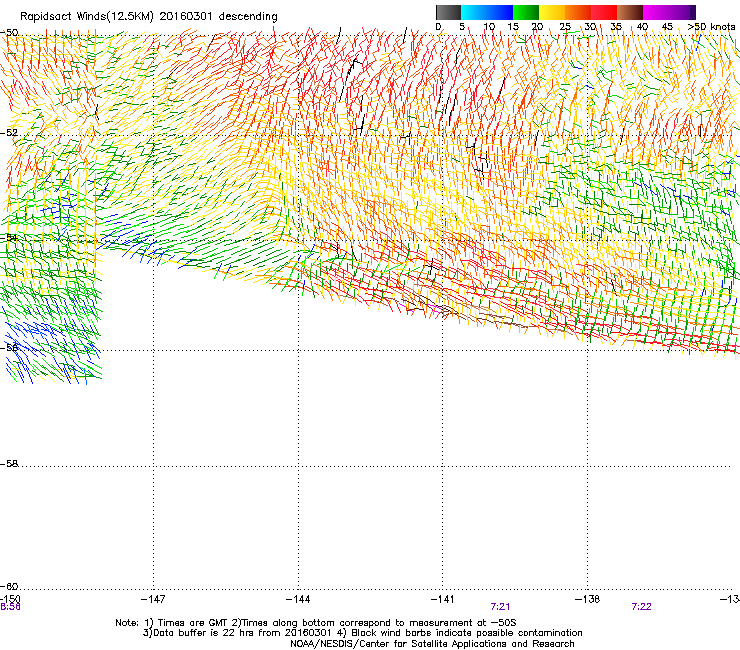This screenshot has height=650, width=740.
Task: Click the gray 0-5 knots color swatch
Action: point(448,12)
